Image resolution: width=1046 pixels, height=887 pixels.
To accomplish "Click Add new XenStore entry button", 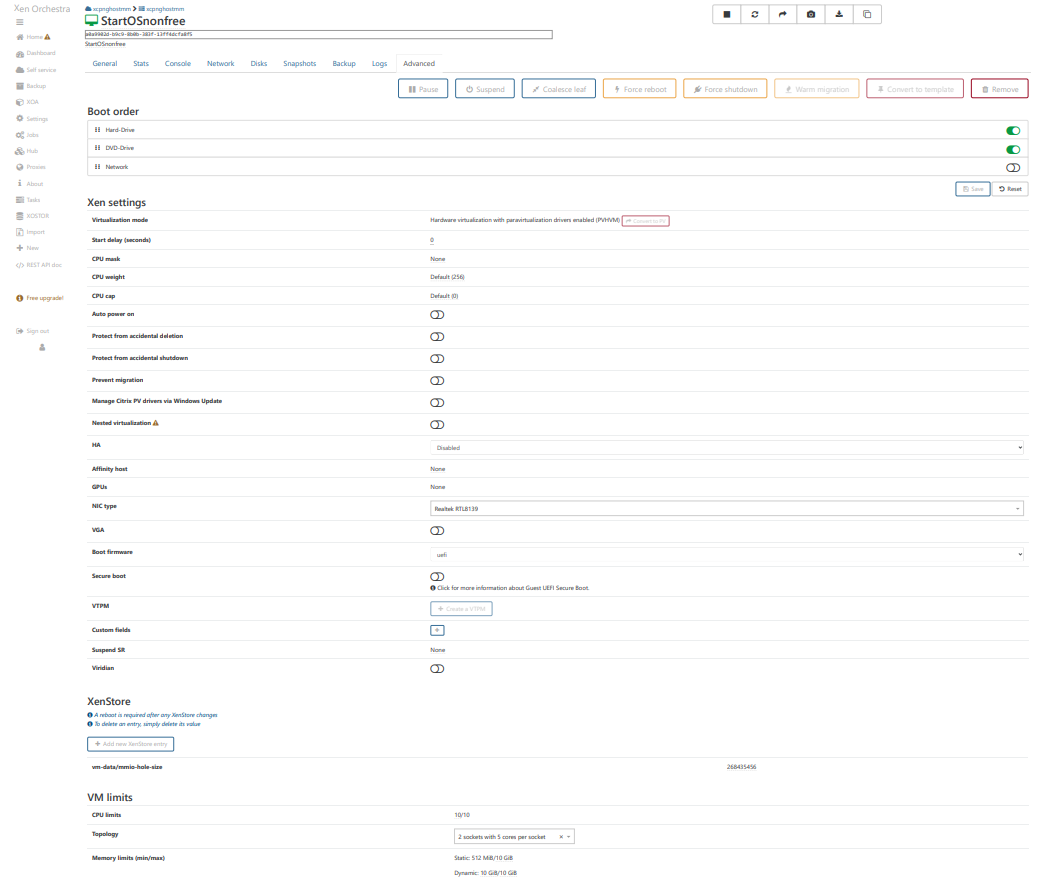I will point(131,744).
